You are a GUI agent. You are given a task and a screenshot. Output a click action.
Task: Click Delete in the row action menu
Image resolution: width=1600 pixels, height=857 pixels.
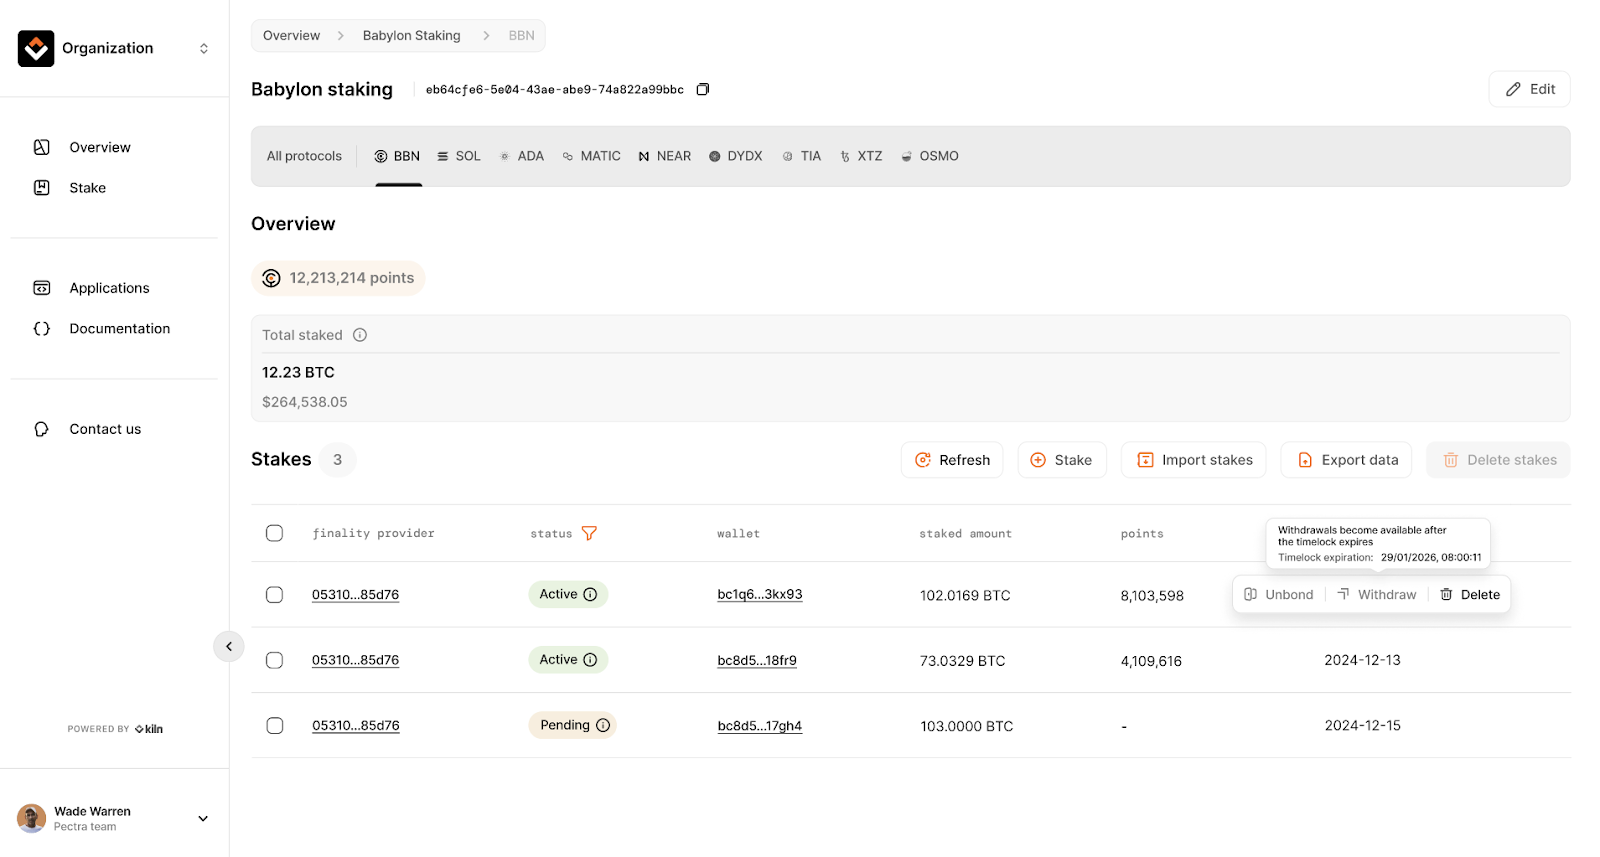[x=1470, y=594]
